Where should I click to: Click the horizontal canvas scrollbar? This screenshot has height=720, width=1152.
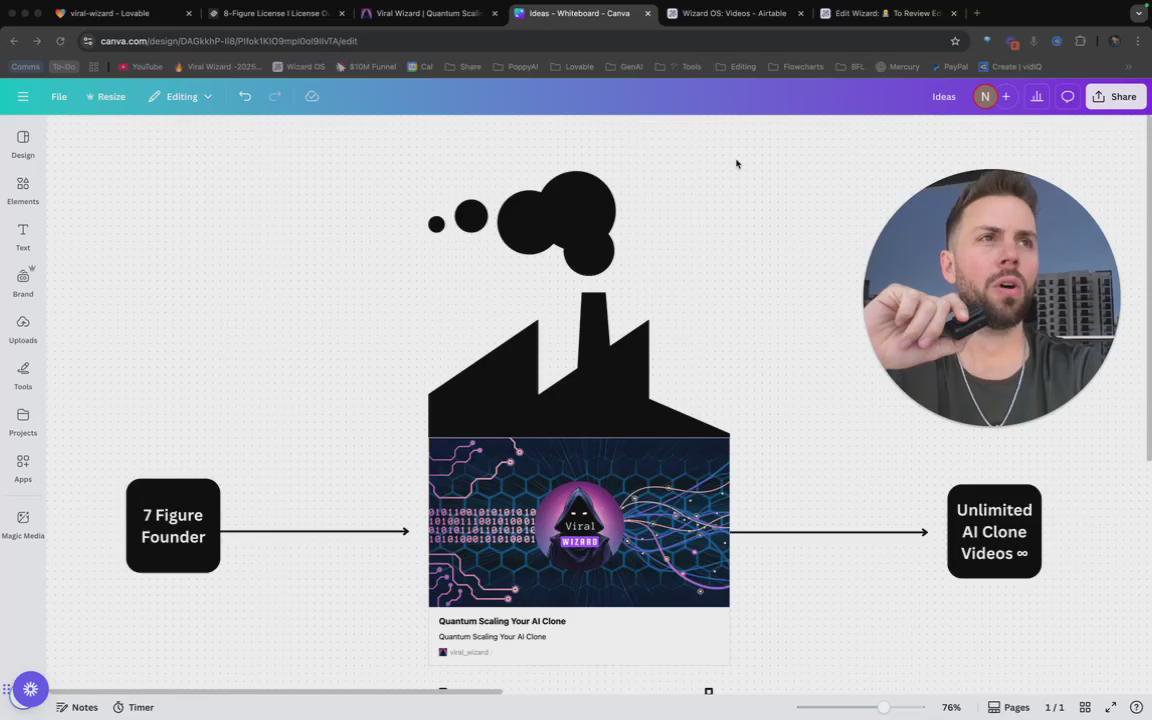click(x=275, y=691)
